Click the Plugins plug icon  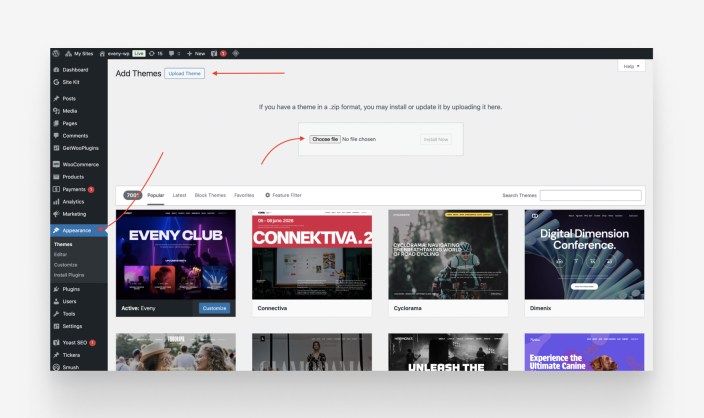(x=56, y=289)
